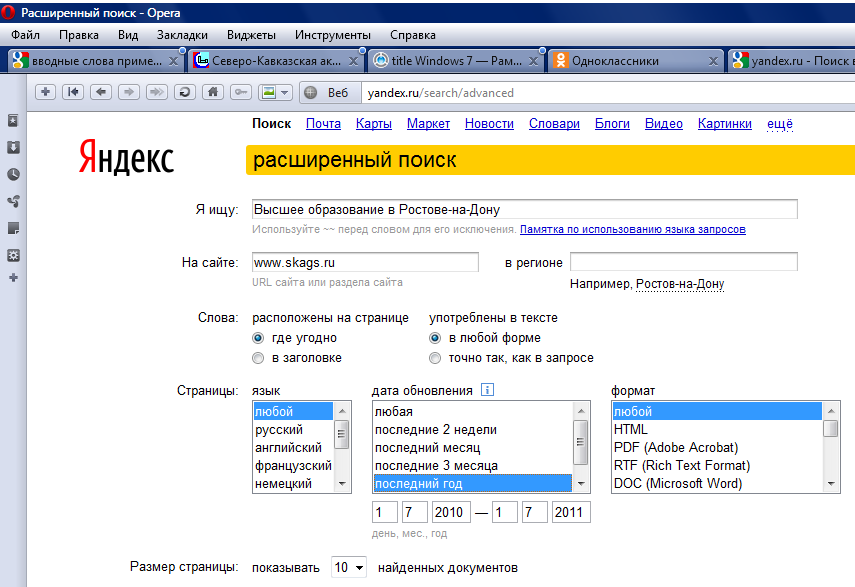855x587 pixels.
Task: Open the results per page dropdown showing 10
Action: coord(349,567)
